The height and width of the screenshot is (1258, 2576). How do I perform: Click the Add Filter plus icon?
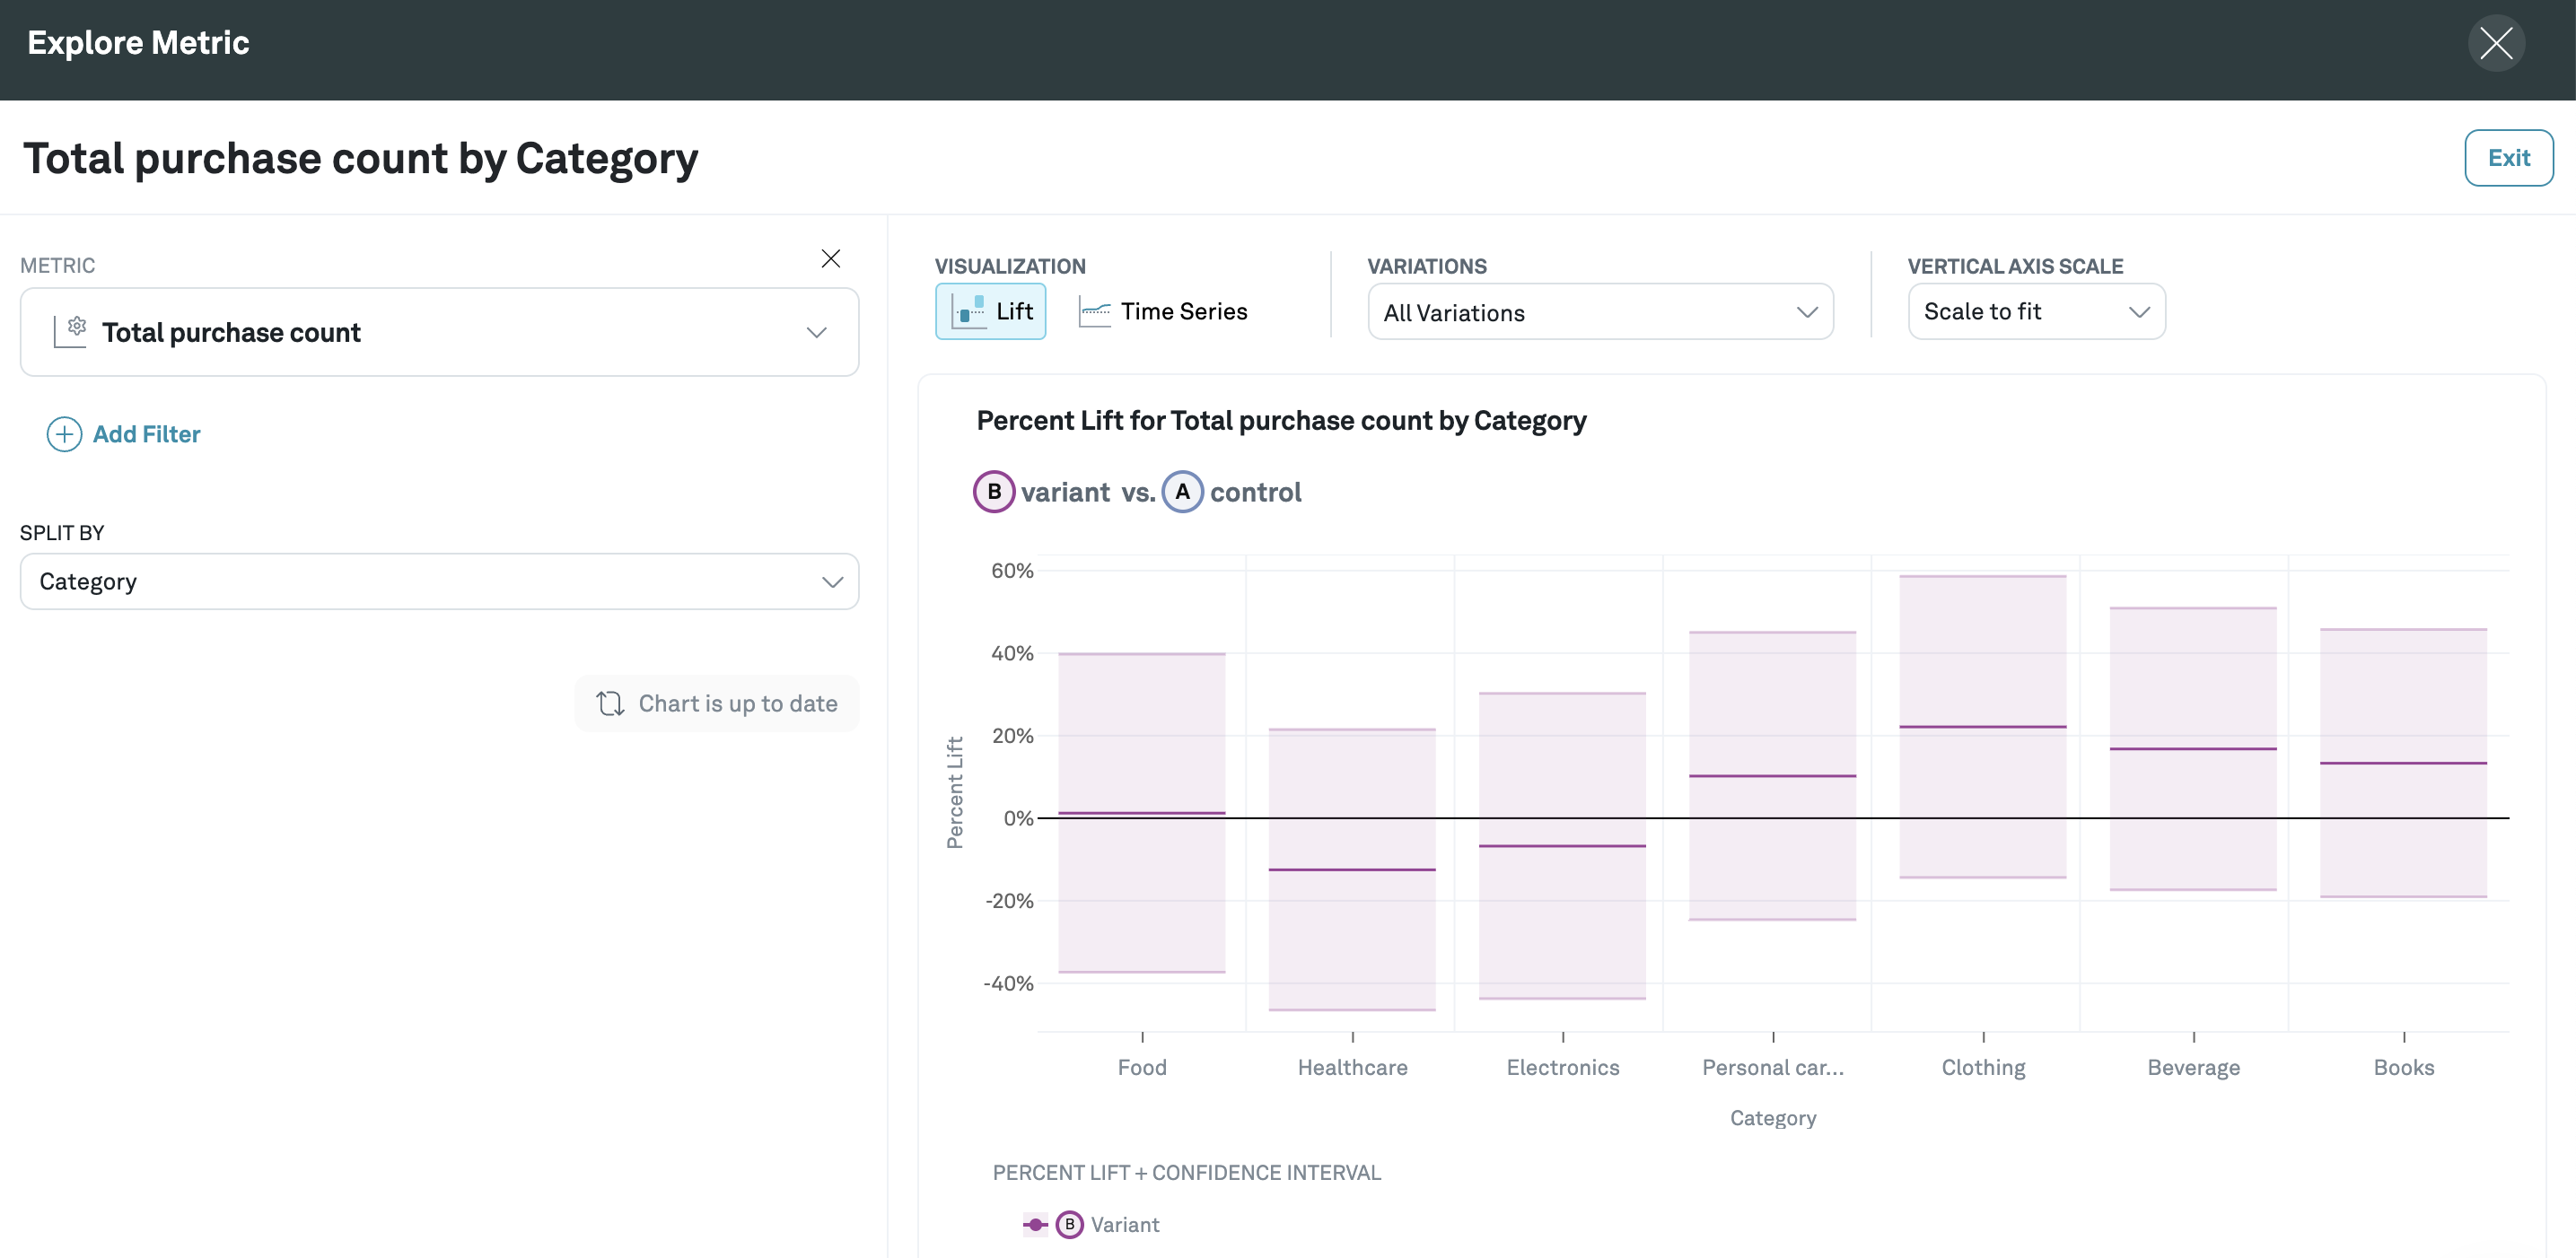[x=64, y=434]
